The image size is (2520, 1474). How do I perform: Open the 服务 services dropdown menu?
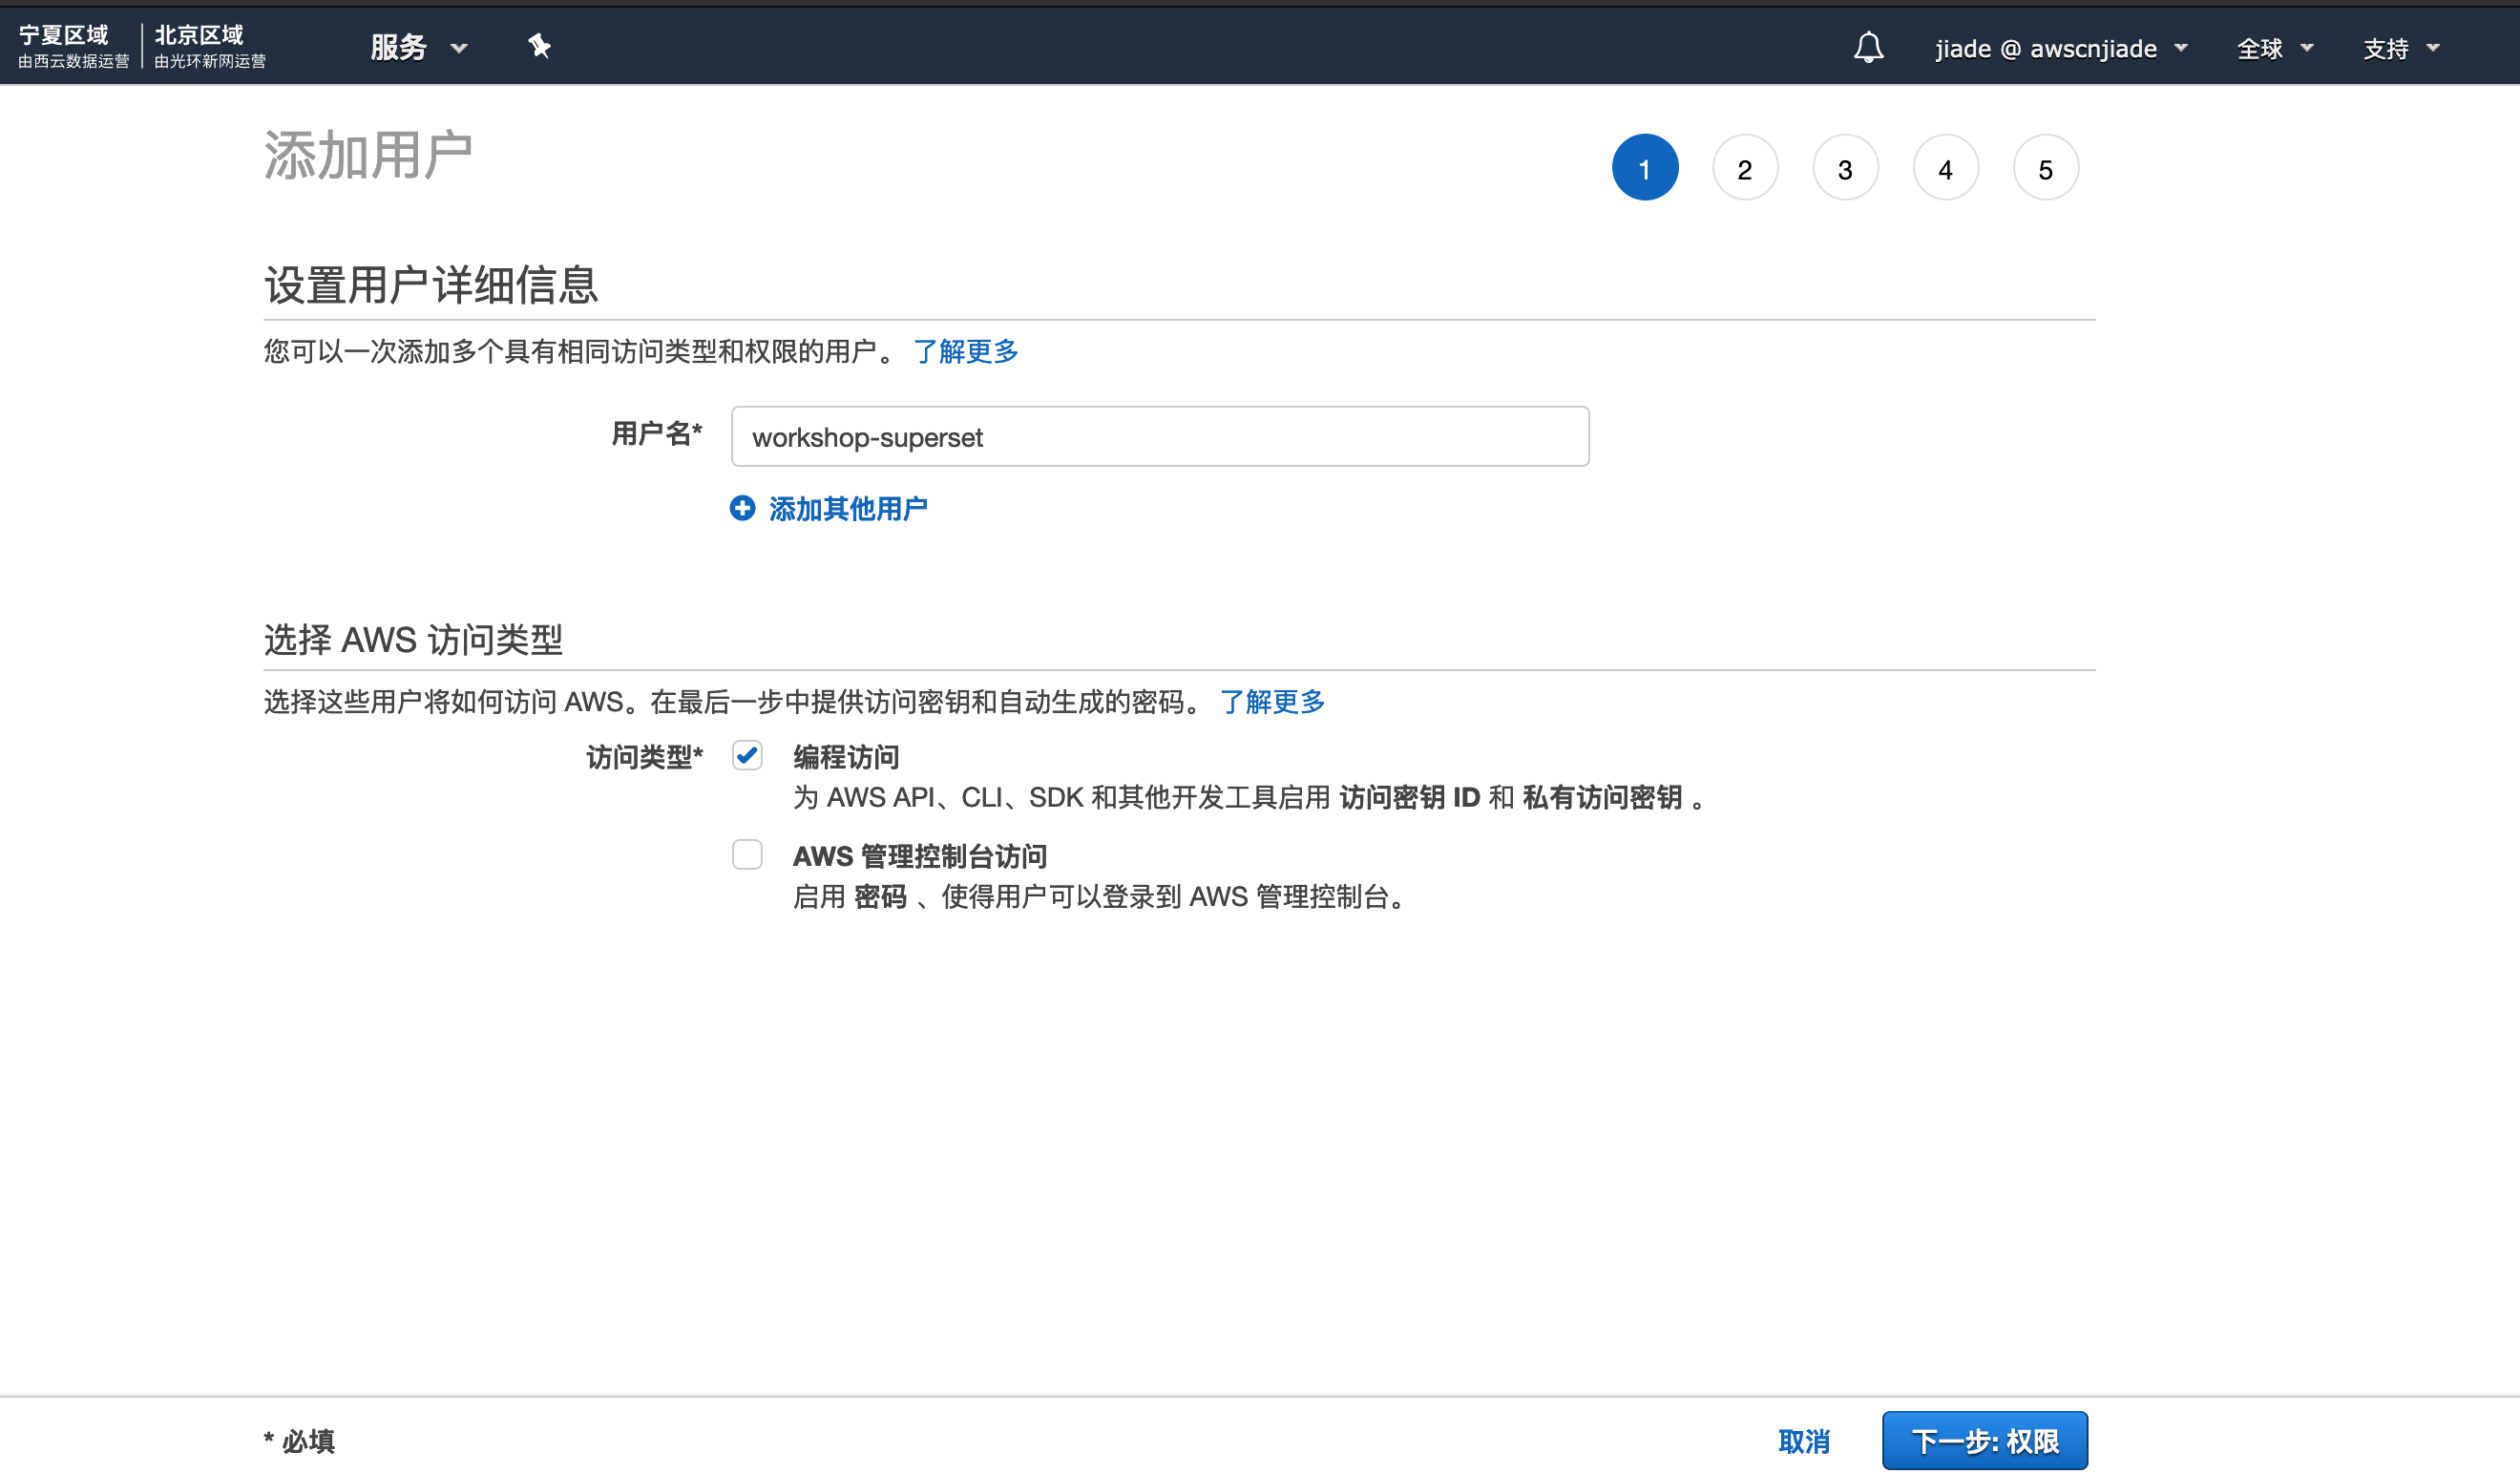coord(418,47)
